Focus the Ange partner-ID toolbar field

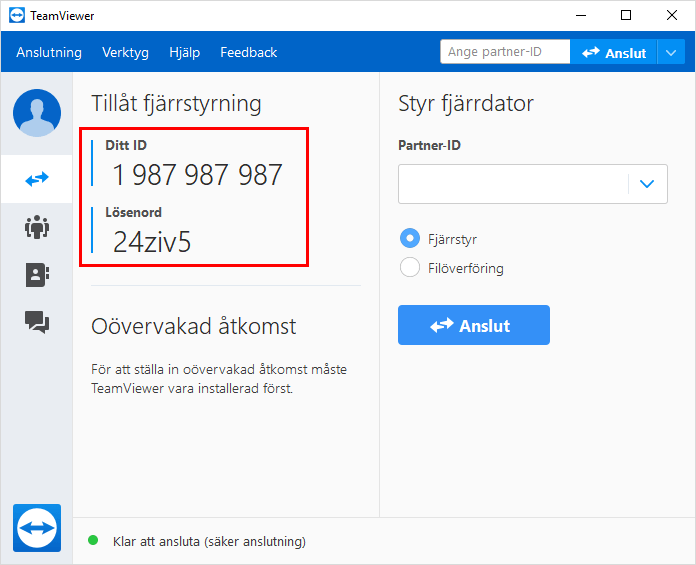[x=505, y=52]
